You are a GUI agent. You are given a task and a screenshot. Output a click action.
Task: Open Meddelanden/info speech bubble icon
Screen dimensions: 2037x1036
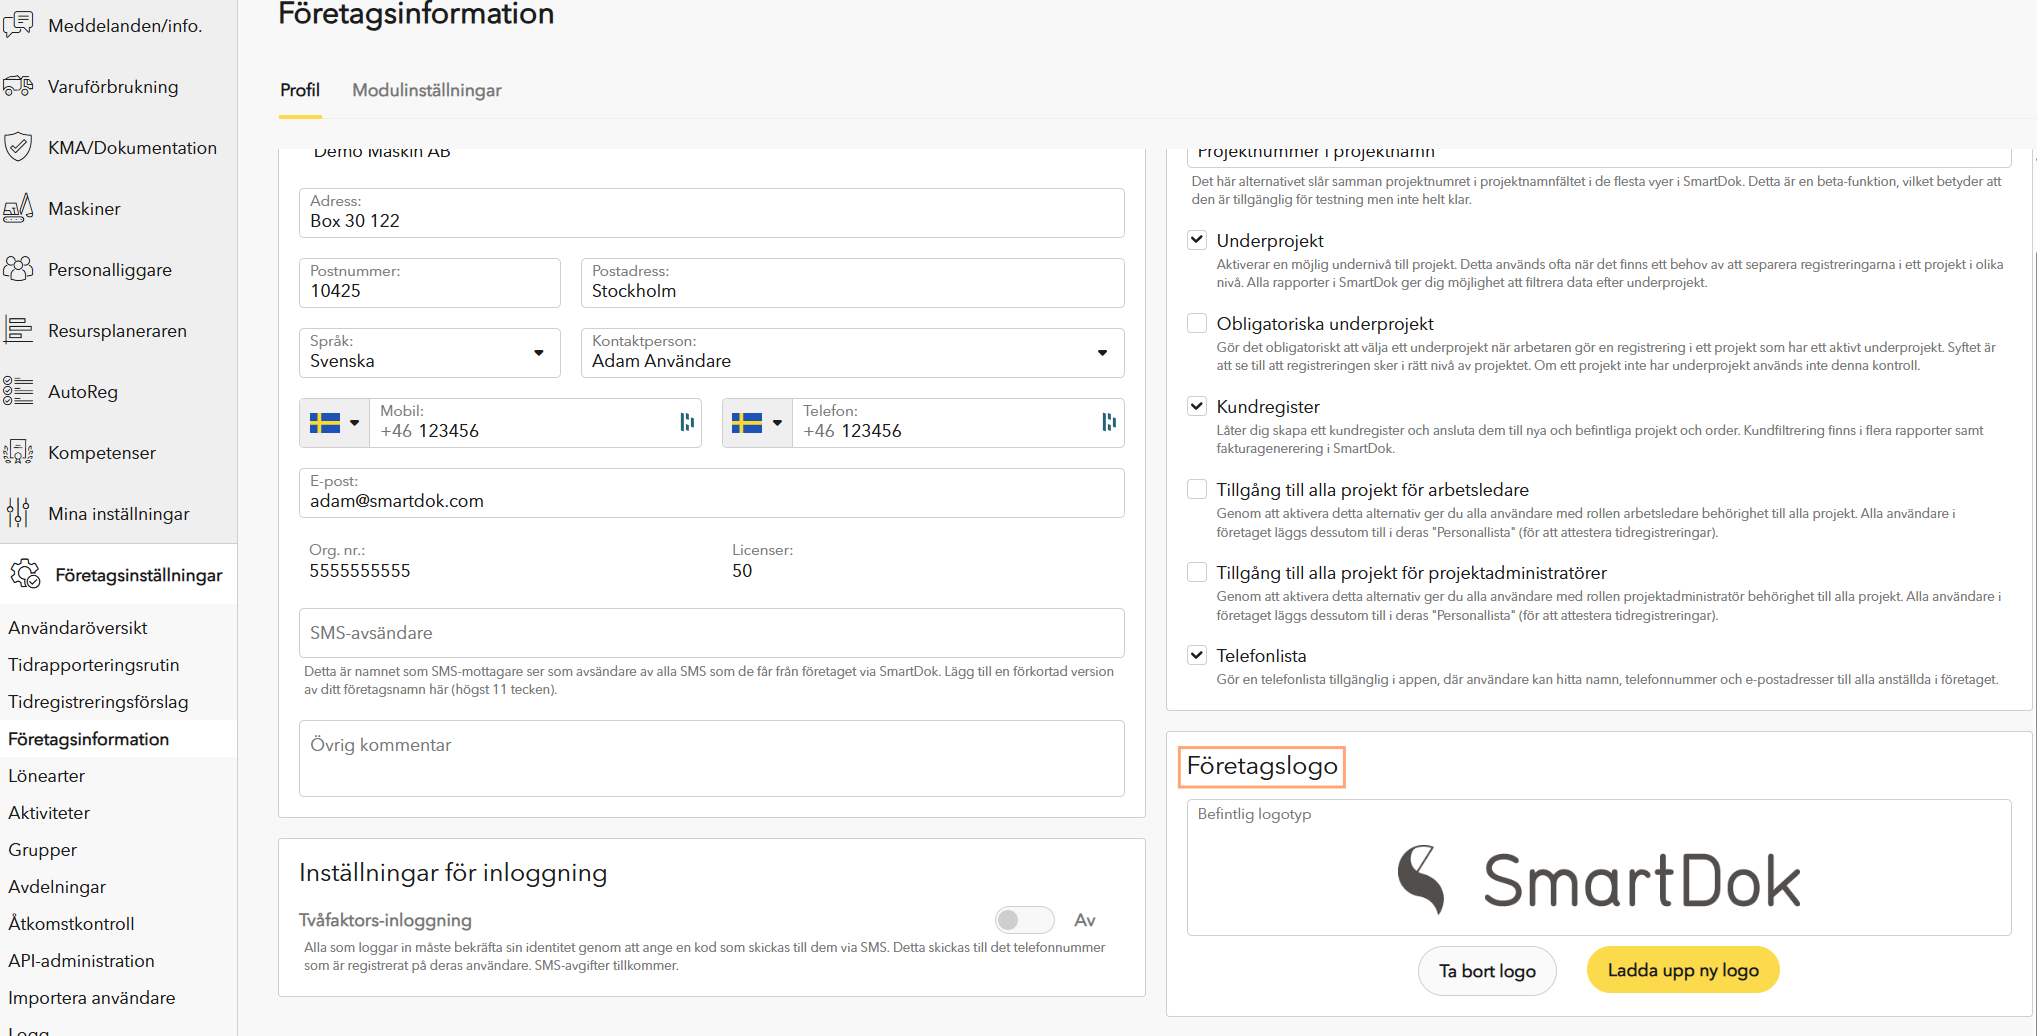click(x=18, y=24)
